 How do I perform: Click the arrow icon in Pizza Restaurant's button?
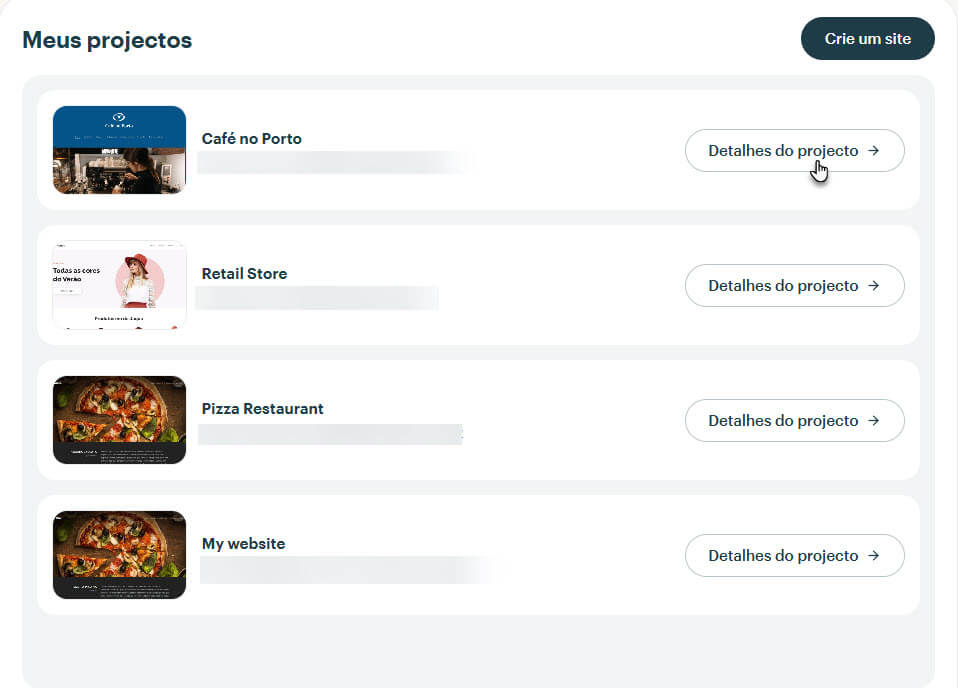(x=874, y=420)
